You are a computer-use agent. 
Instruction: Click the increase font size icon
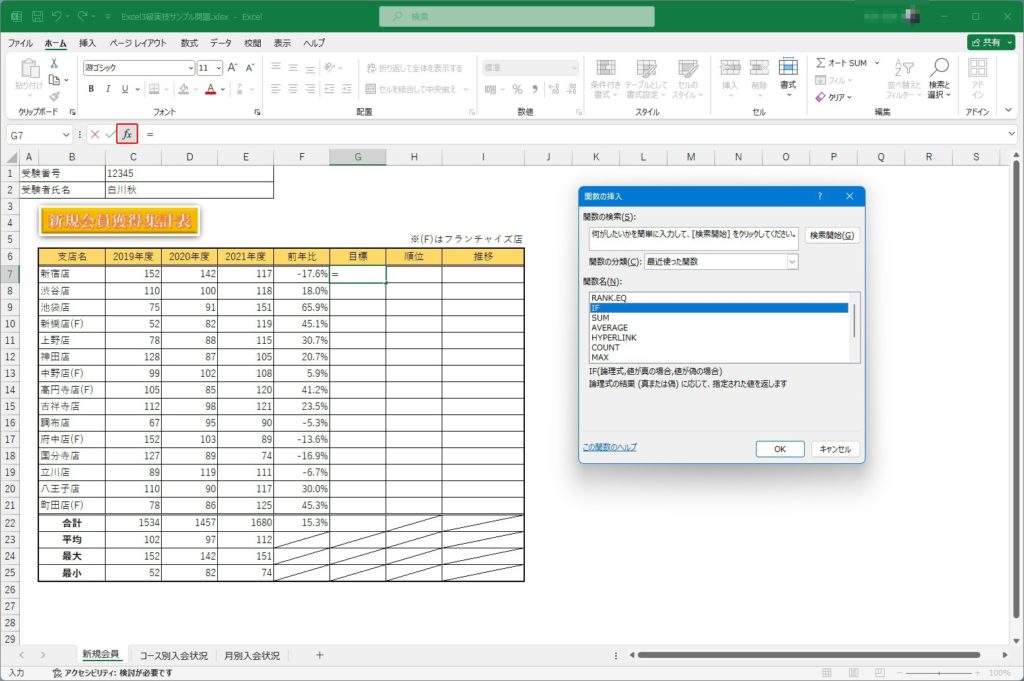point(232,67)
